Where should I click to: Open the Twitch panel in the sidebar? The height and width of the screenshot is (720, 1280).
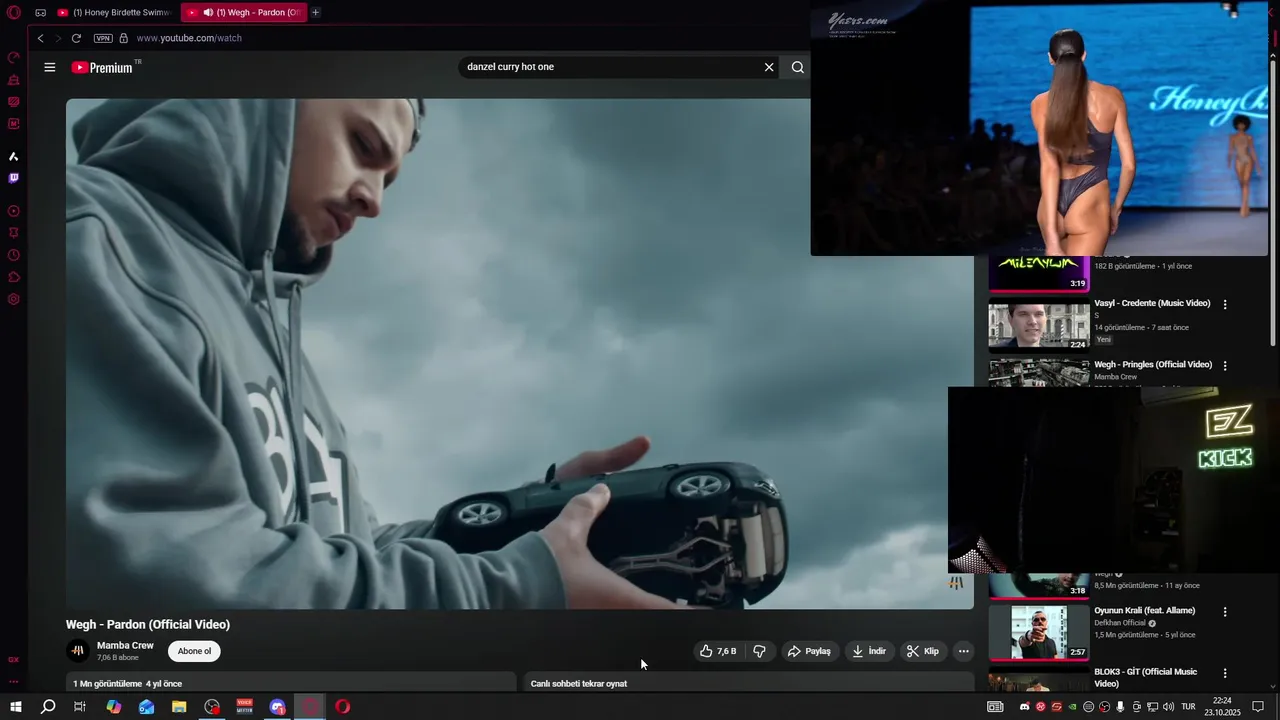(x=14, y=178)
